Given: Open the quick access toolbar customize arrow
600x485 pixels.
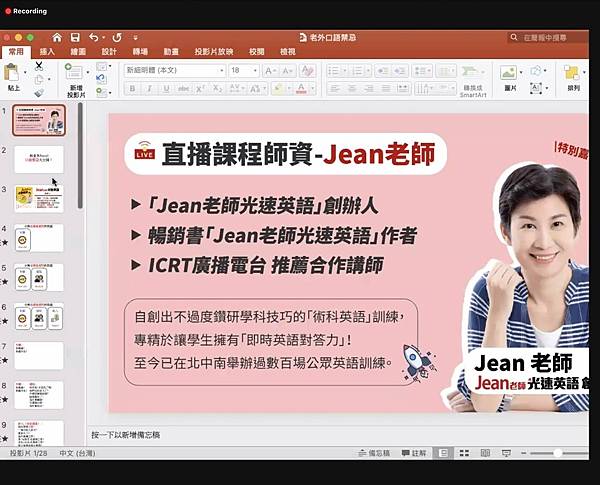Looking at the screenshot, I should tap(135, 38).
